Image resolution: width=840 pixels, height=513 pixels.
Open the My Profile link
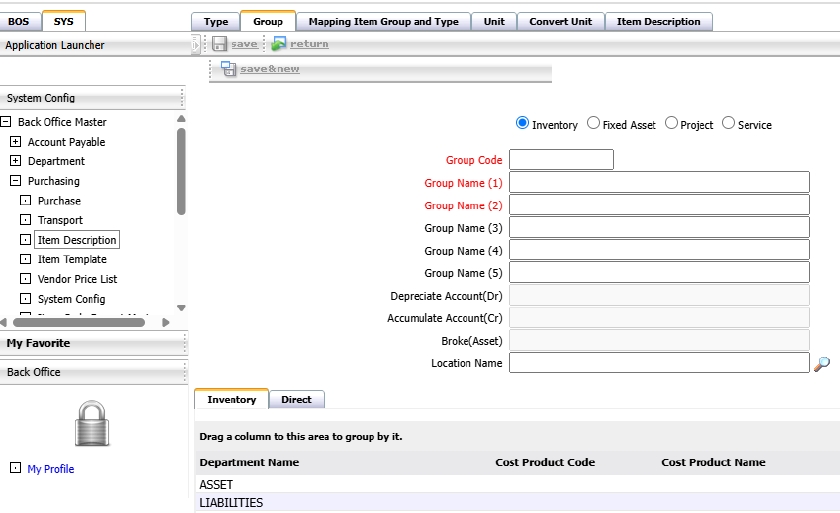click(x=51, y=469)
